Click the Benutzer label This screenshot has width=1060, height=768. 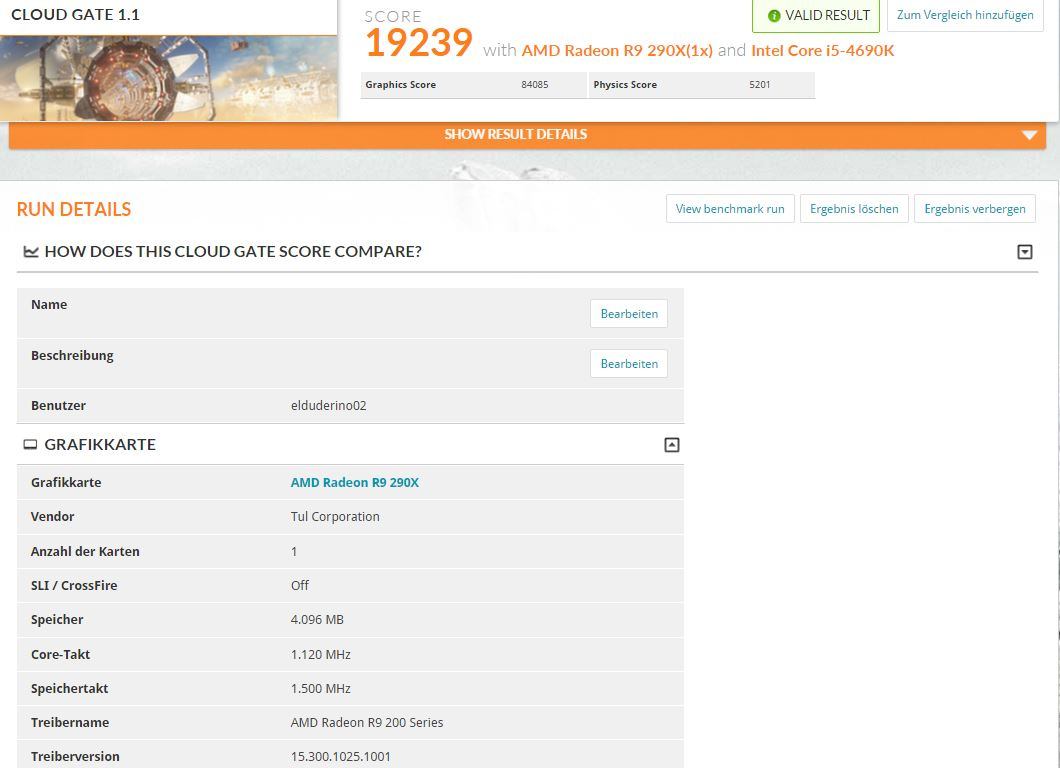[x=58, y=406]
